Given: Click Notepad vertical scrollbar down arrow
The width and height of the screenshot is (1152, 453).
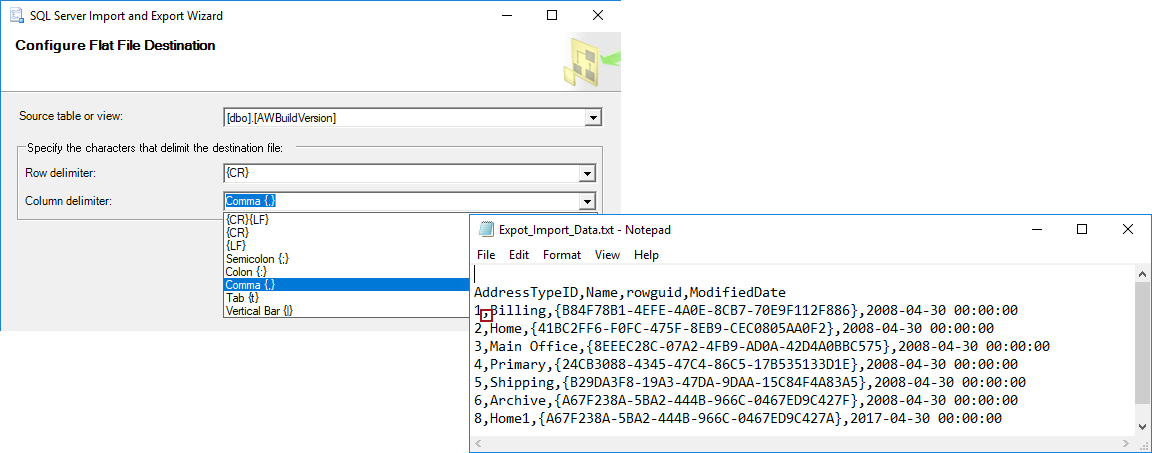Looking at the screenshot, I should click(1143, 427).
